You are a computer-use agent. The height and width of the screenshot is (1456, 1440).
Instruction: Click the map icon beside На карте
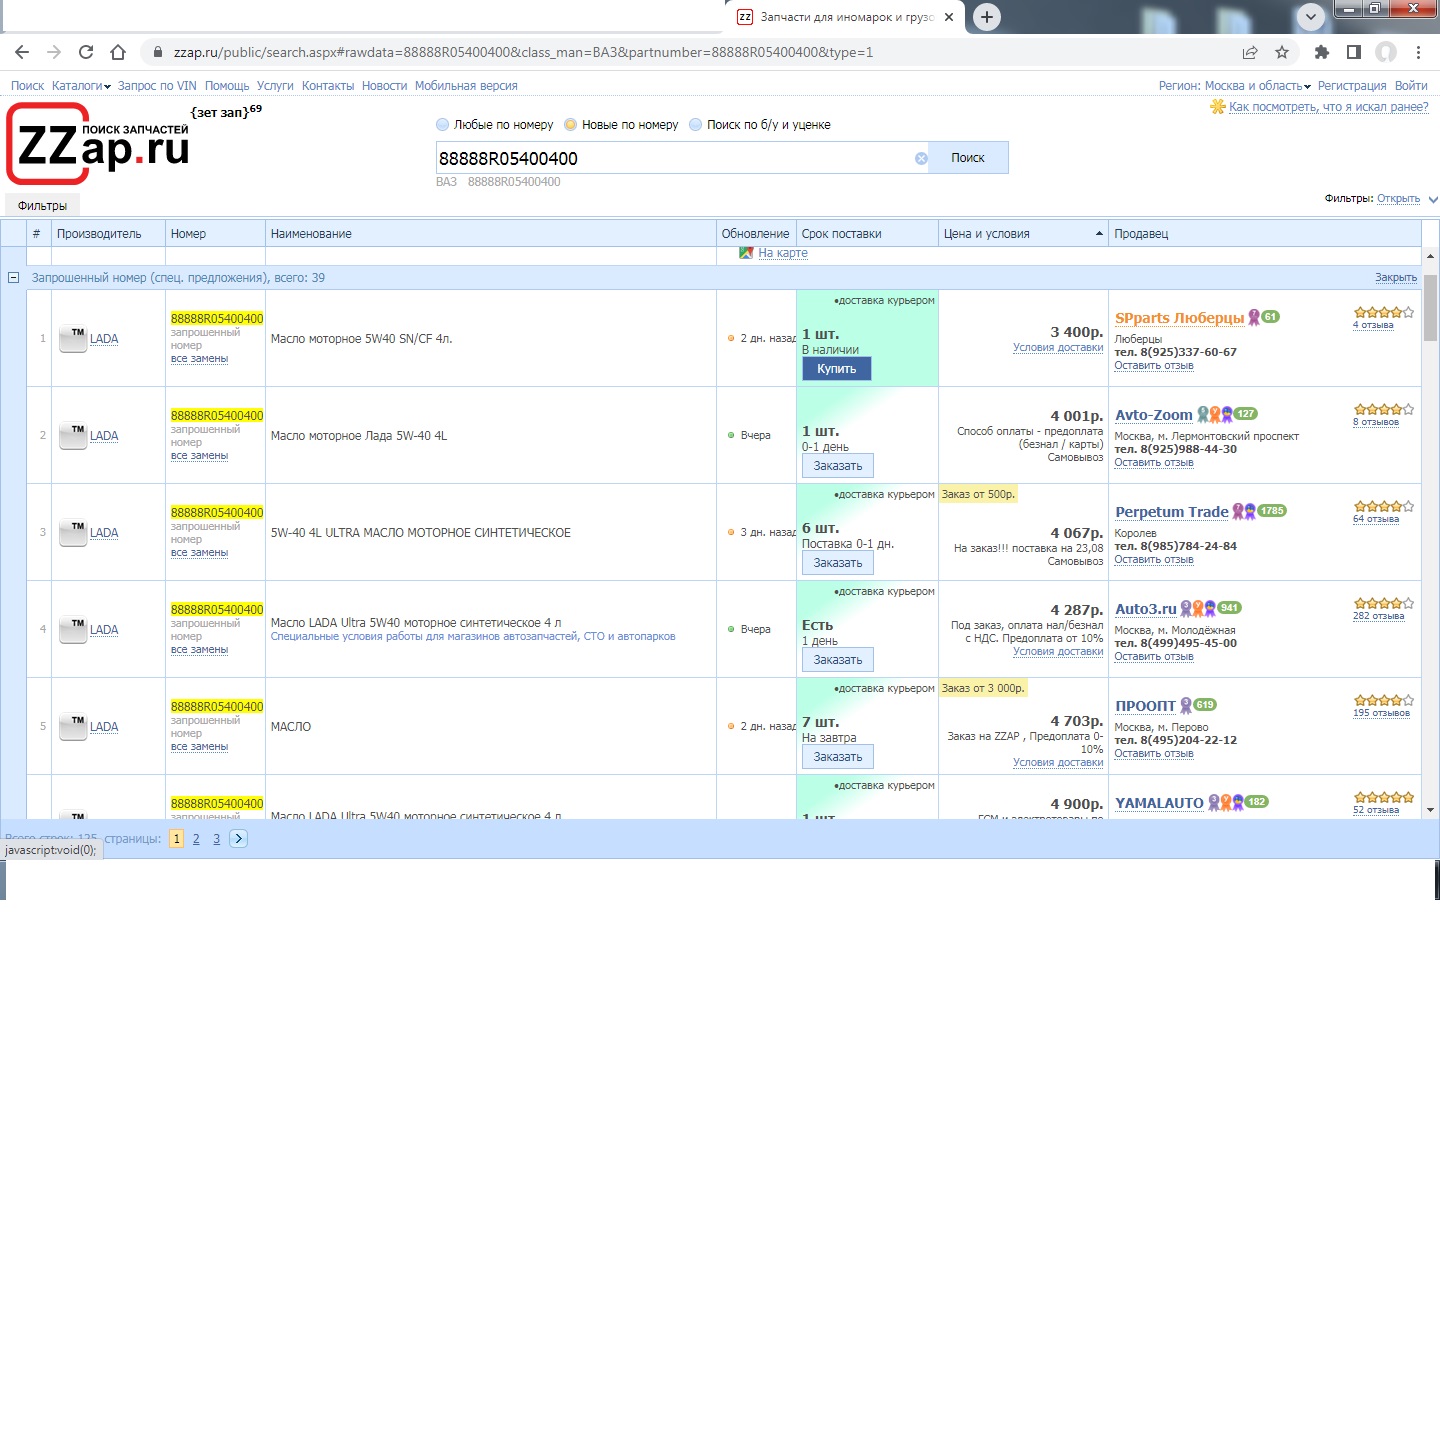click(x=746, y=253)
